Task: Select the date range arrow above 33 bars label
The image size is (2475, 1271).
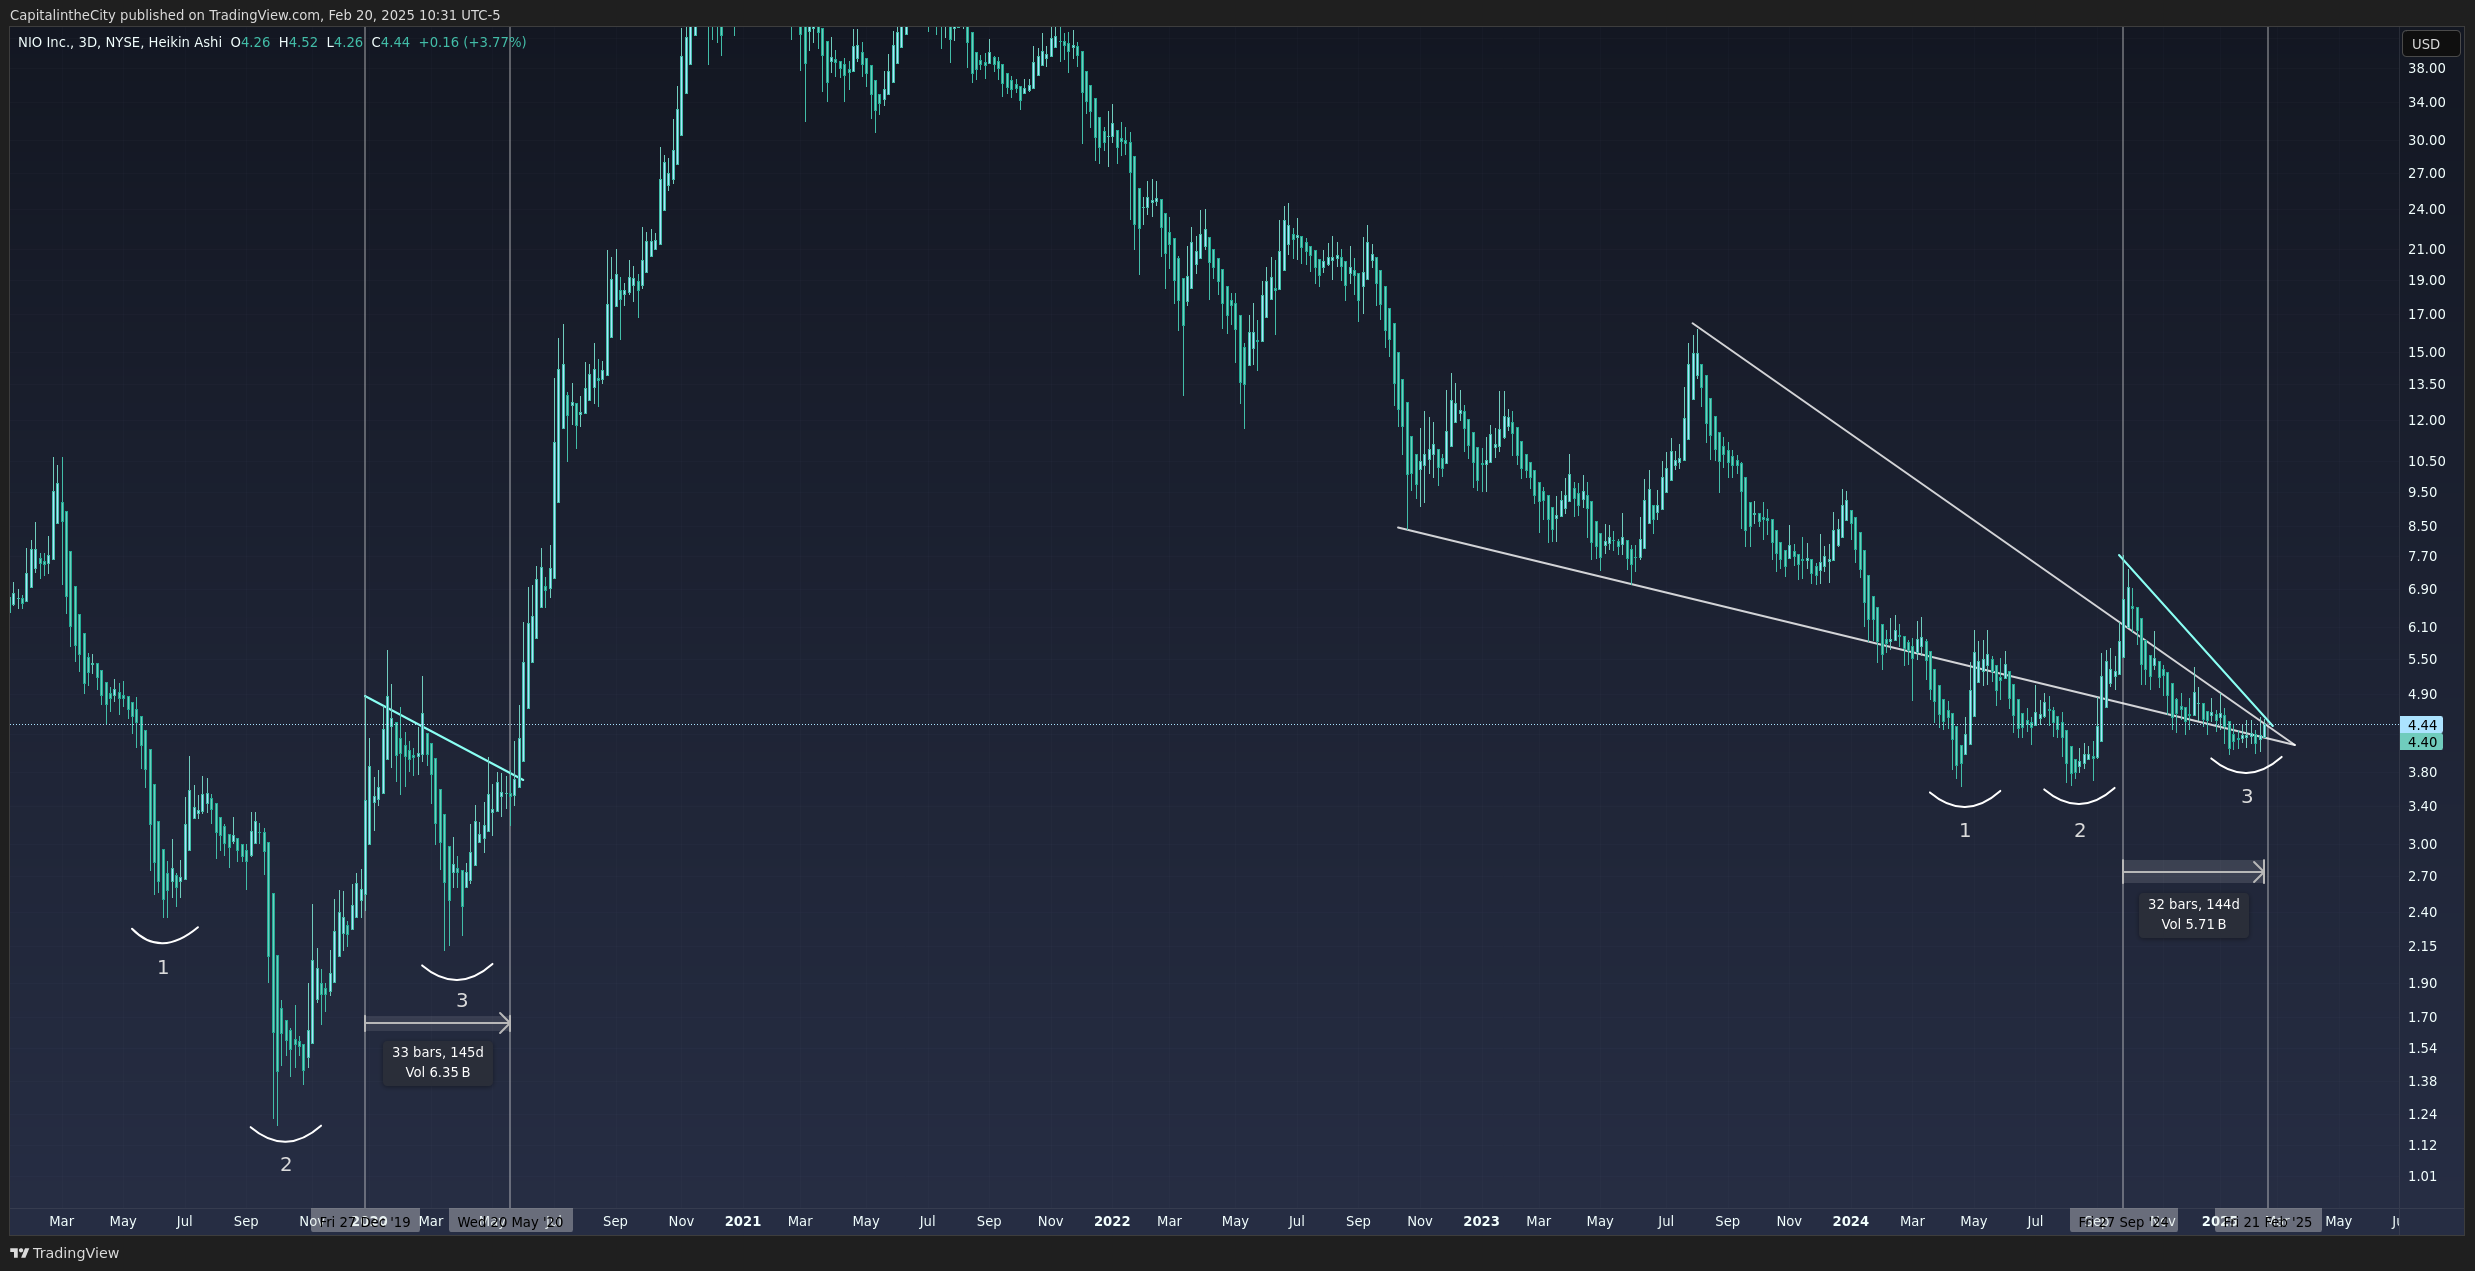Action: pyautogui.click(x=437, y=1022)
